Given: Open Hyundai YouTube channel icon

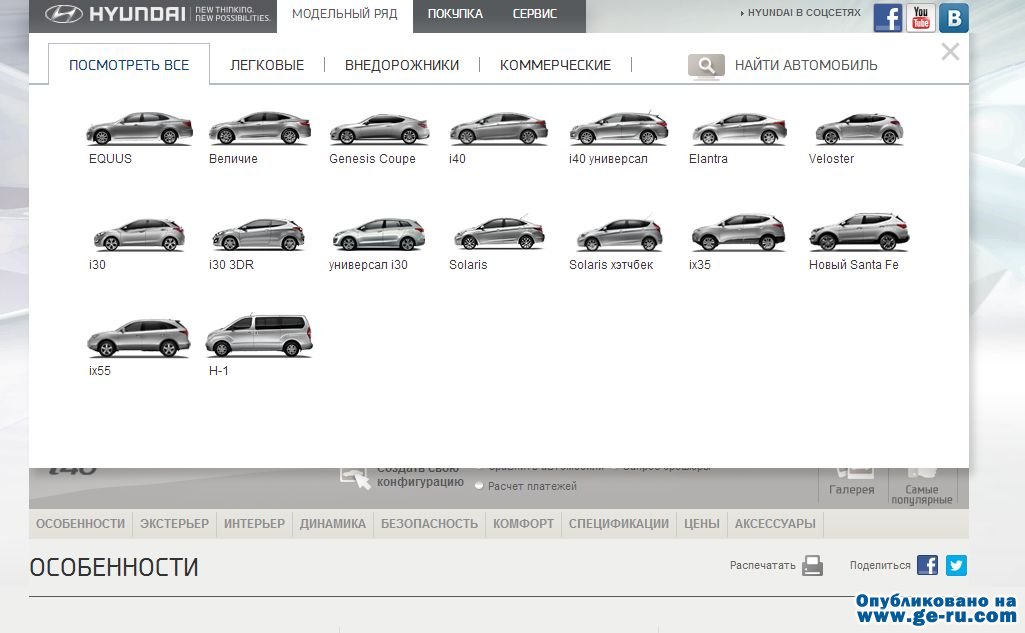Looking at the screenshot, I should point(921,18).
